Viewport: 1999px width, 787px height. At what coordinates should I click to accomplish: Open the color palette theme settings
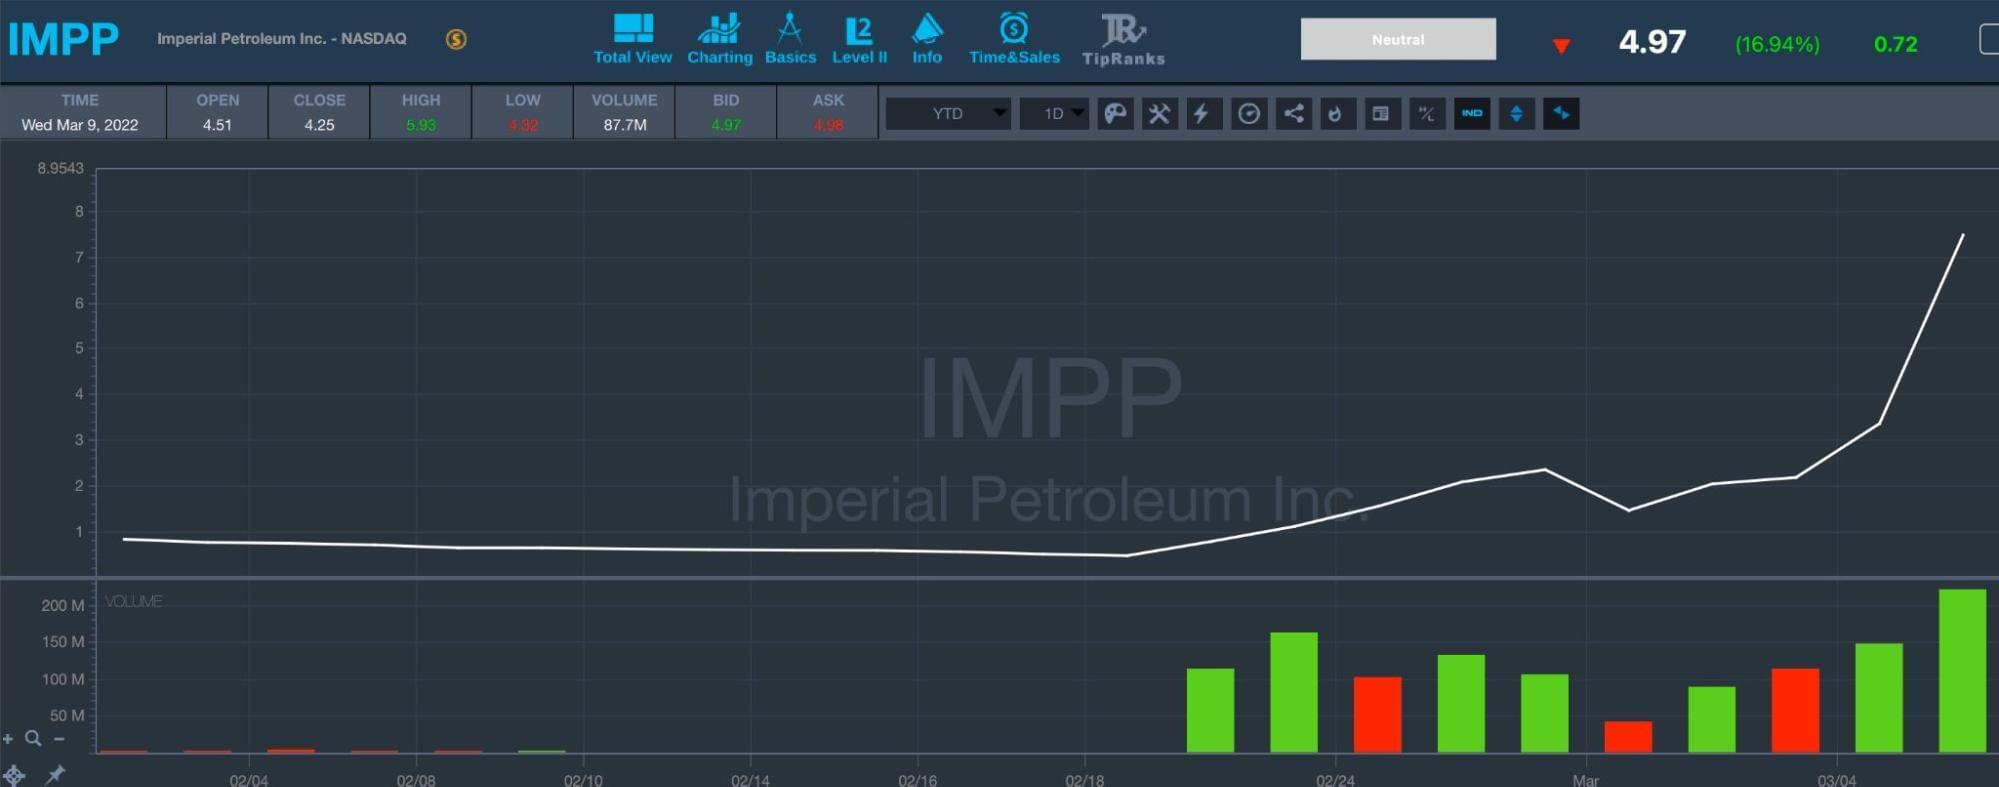(x=1115, y=114)
